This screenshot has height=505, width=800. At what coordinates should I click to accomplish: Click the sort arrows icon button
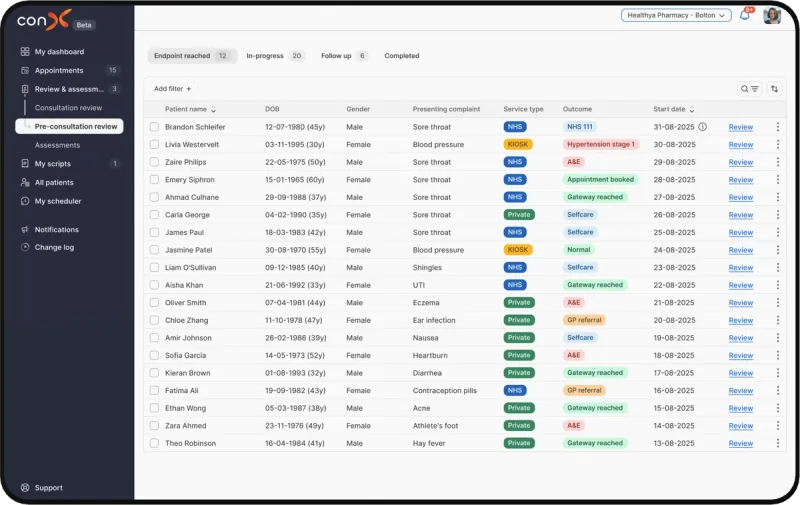[x=774, y=89]
